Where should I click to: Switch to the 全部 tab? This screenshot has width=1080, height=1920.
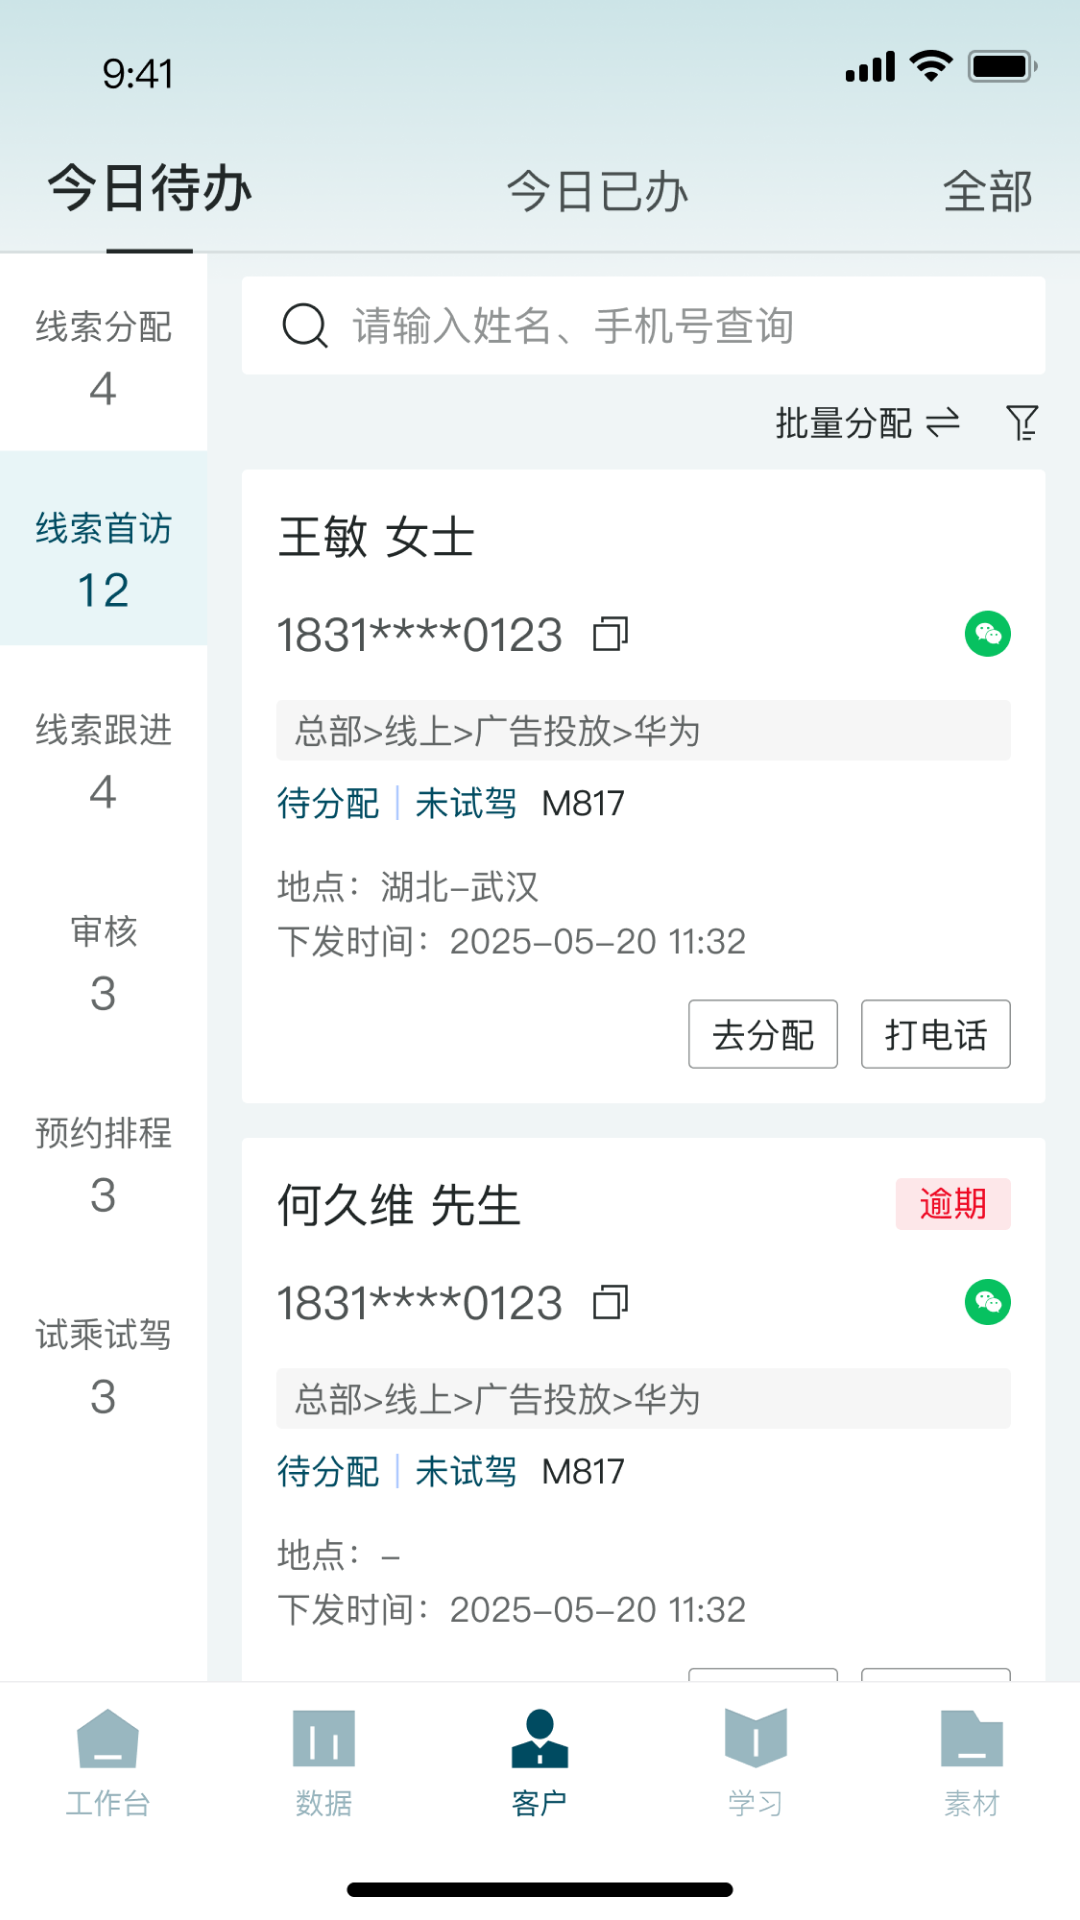pos(988,191)
